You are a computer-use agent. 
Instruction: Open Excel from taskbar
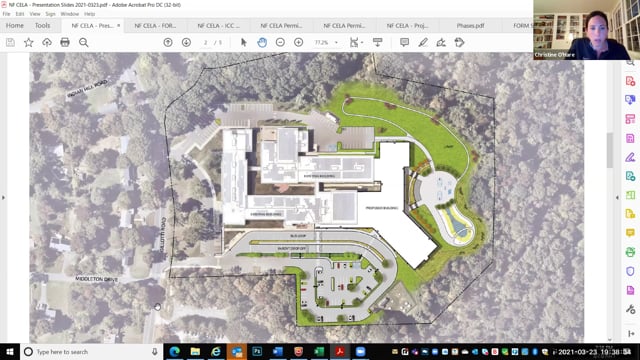coord(319,351)
